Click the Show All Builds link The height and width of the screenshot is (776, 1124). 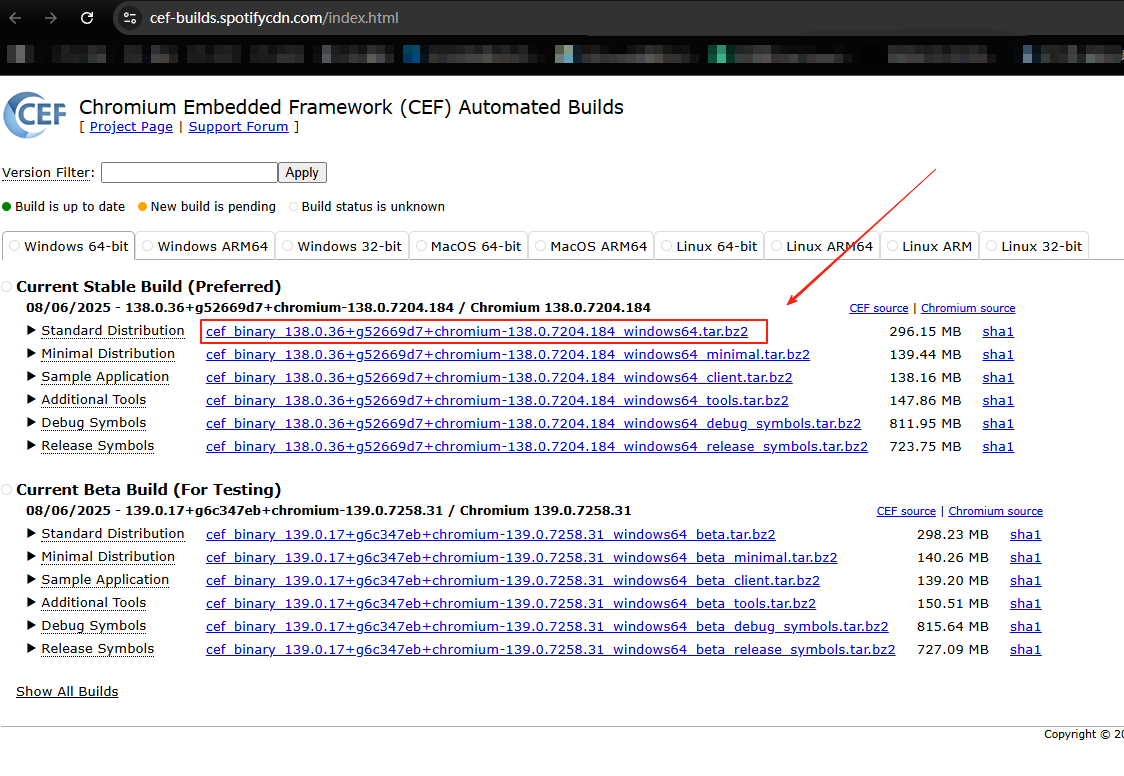[x=67, y=691]
